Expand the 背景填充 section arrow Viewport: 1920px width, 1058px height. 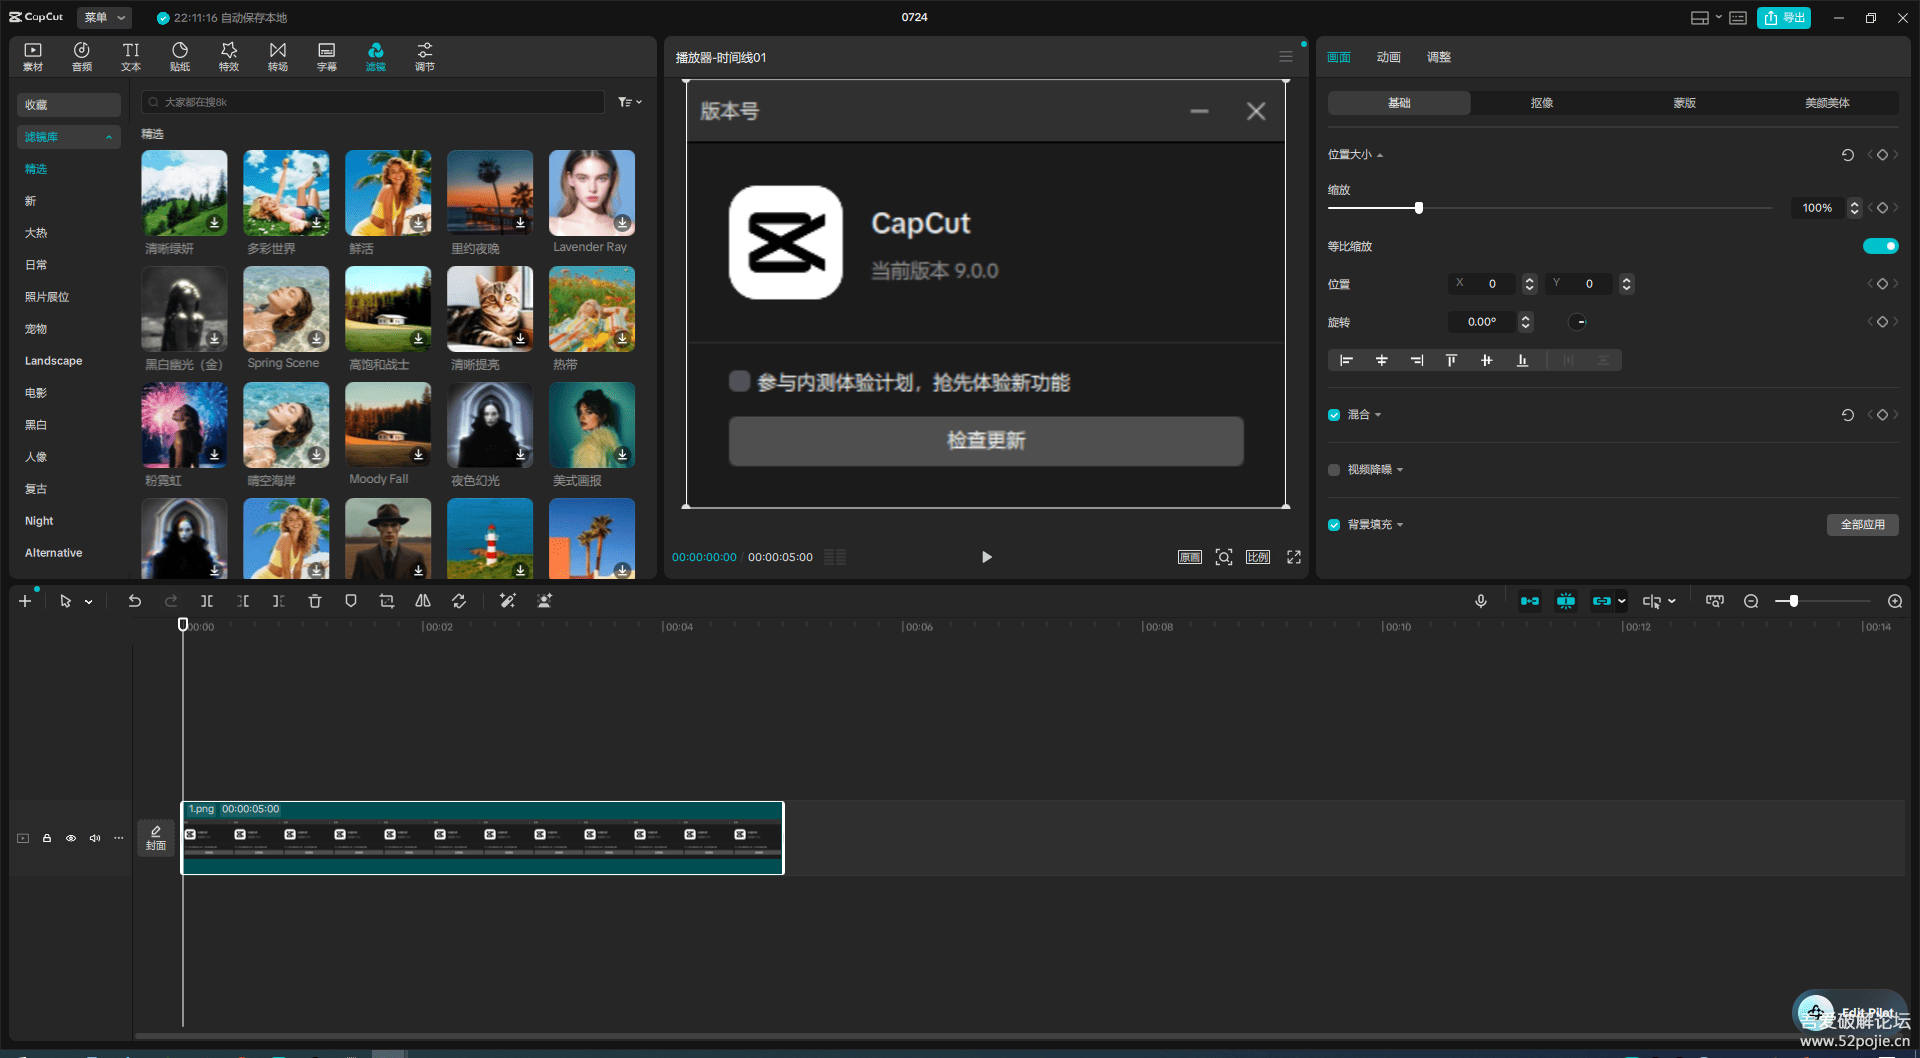[x=1400, y=525]
